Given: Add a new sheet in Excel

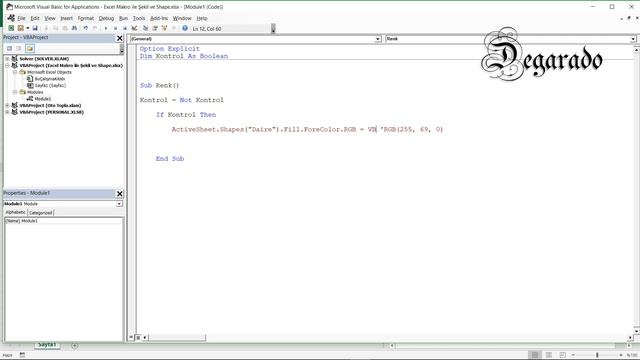Looking at the screenshot, I should [x=74, y=346].
